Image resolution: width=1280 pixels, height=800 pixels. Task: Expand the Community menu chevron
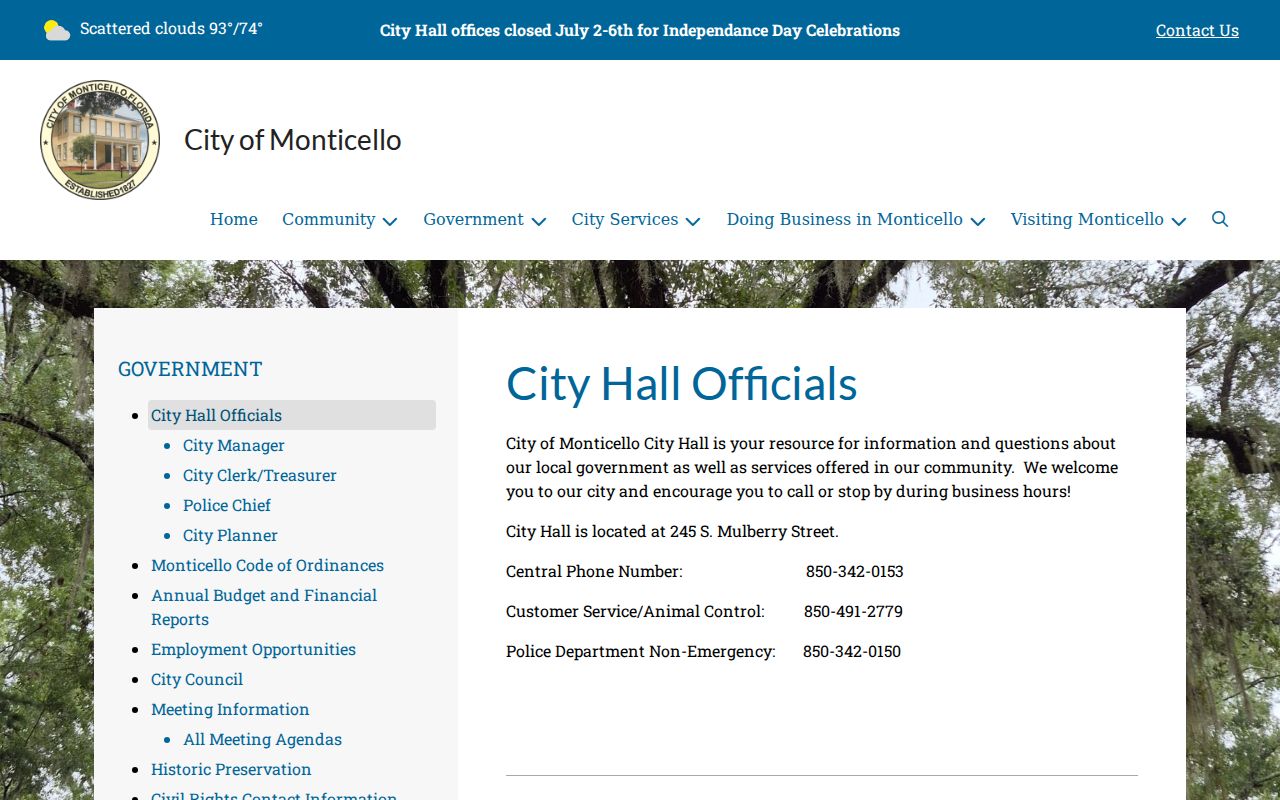coord(390,221)
